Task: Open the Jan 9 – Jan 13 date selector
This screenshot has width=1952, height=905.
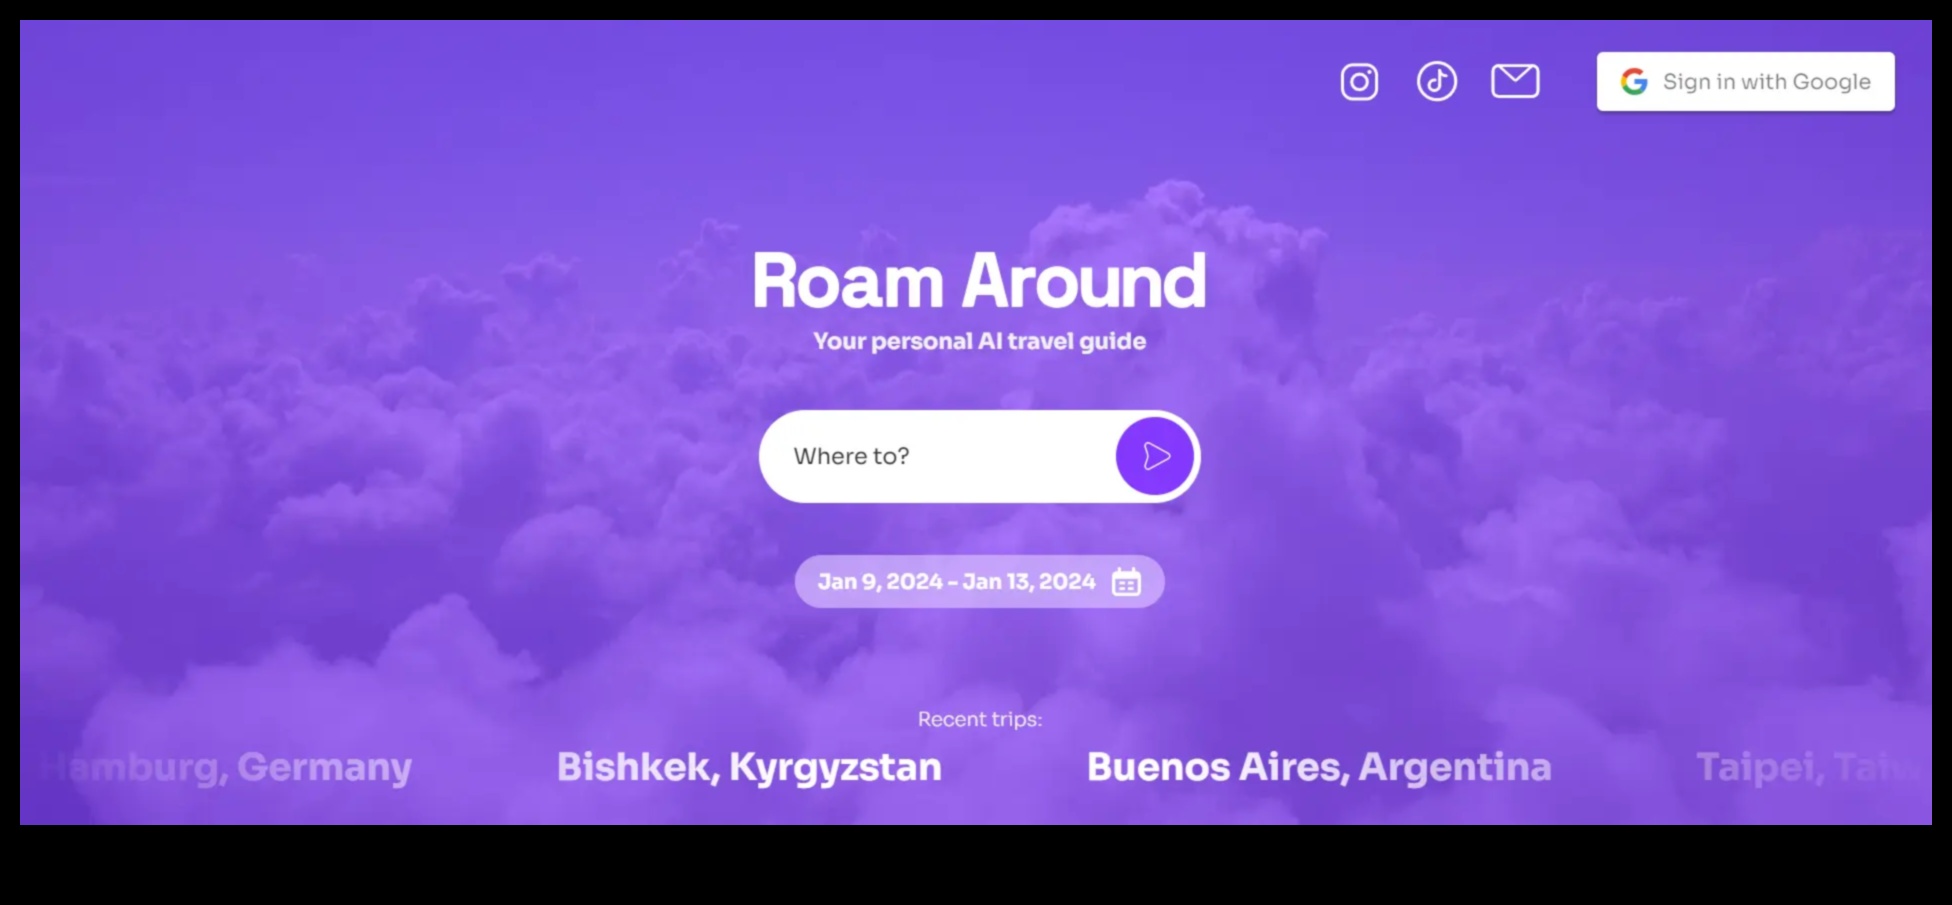Action: (978, 580)
